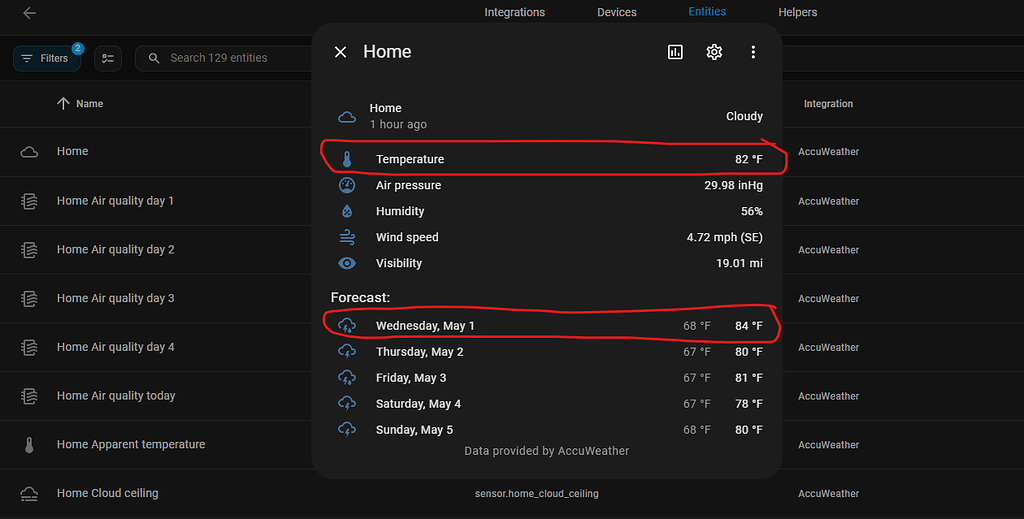Viewport: 1024px width, 519px height.
Task: Select the Entities tab
Action: (707, 12)
